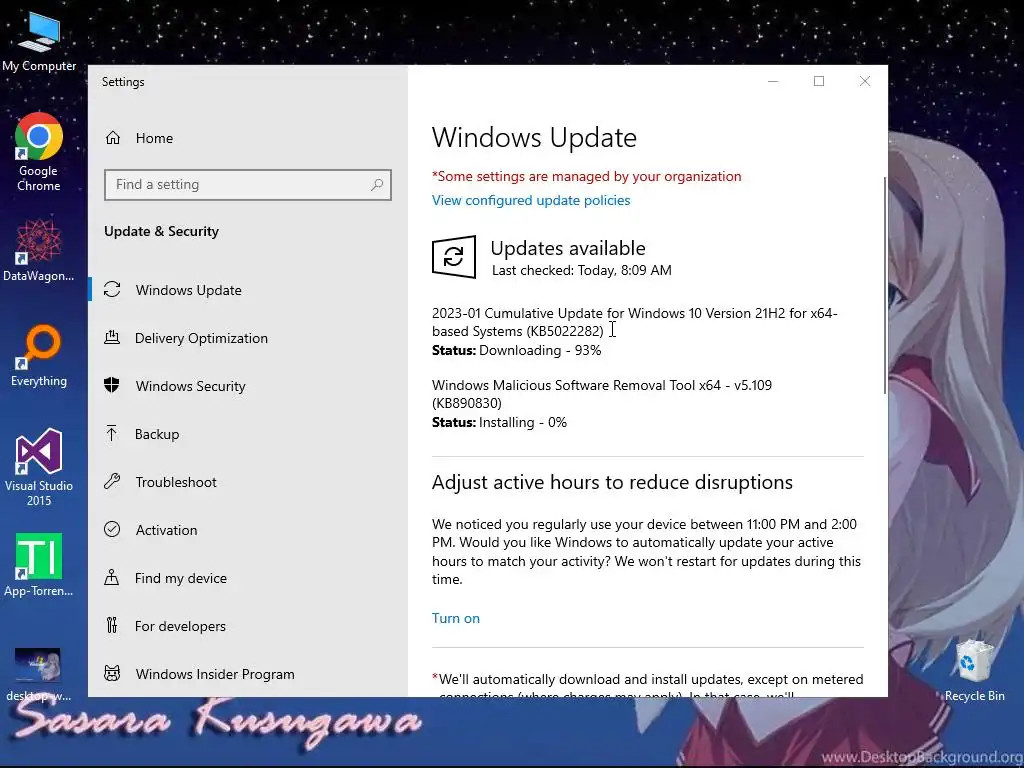The width and height of the screenshot is (1024, 768).
Task: Click Turn on active hours link
Action: coord(456,618)
